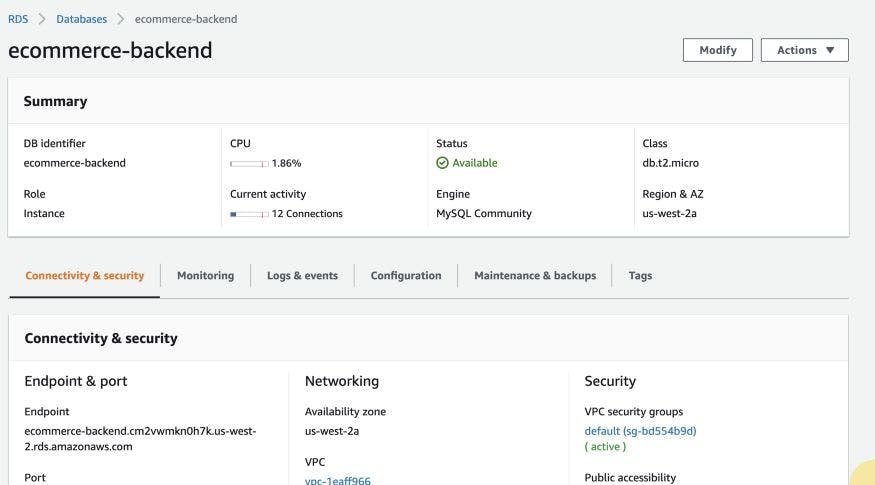Click the Modify button
The image size is (875, 485).
click(717, 50)
